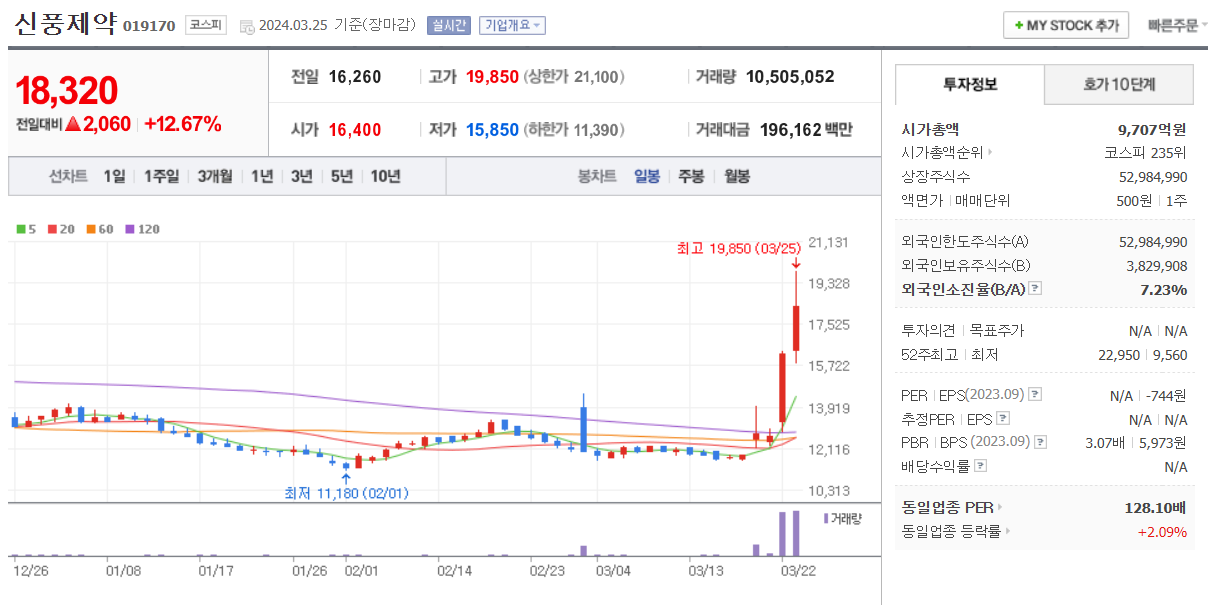1218x605 pixels.
Task: Click the 상한가 21,100 text
Action: [x=576, y=76]
